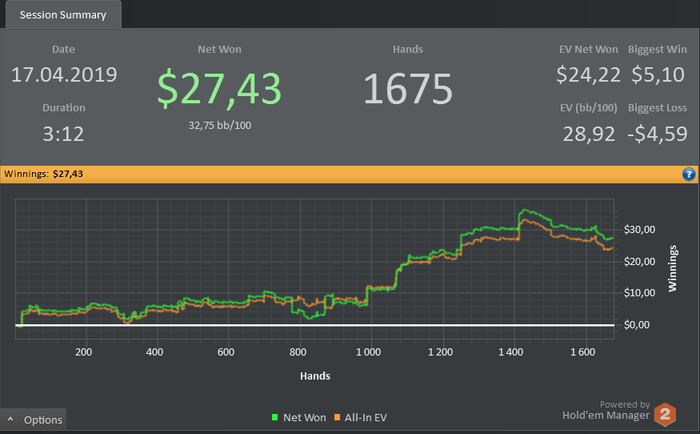The height and width of the screenshot is (434, 700).
Task: Toggle the orange All-In EV legend swatch
Action: pos(337,417)
